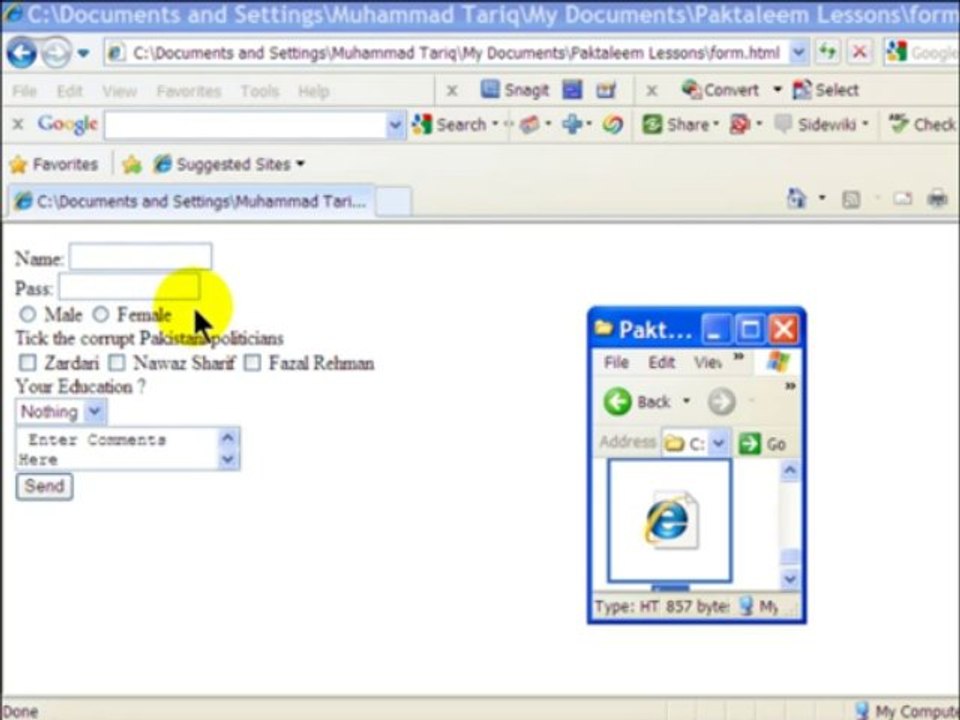Close the PDF Convert toolbar with its X

pyautogui.click(x=652, y=91)
